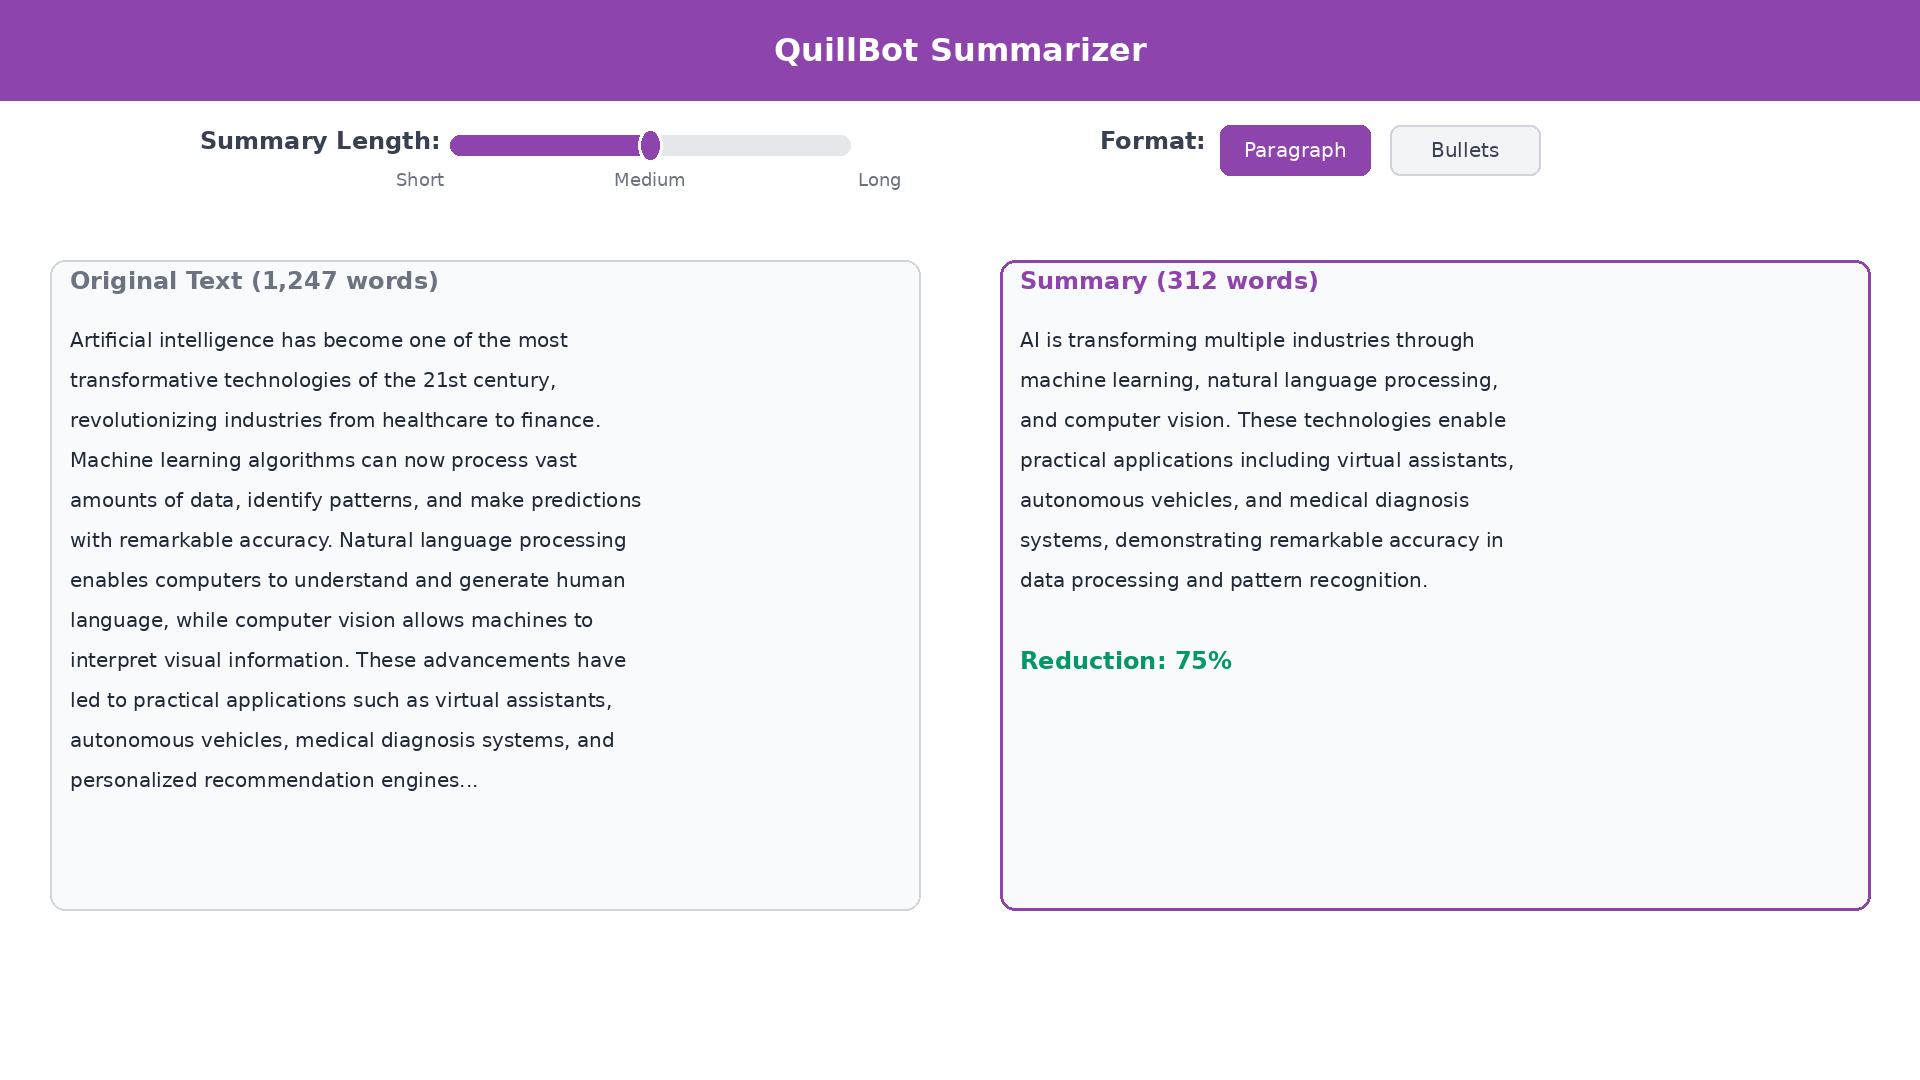The width and height of the screenshot is (1920, 1080).
Task: Switch summary format to Bullets
Action: (x=1464, y=150)
